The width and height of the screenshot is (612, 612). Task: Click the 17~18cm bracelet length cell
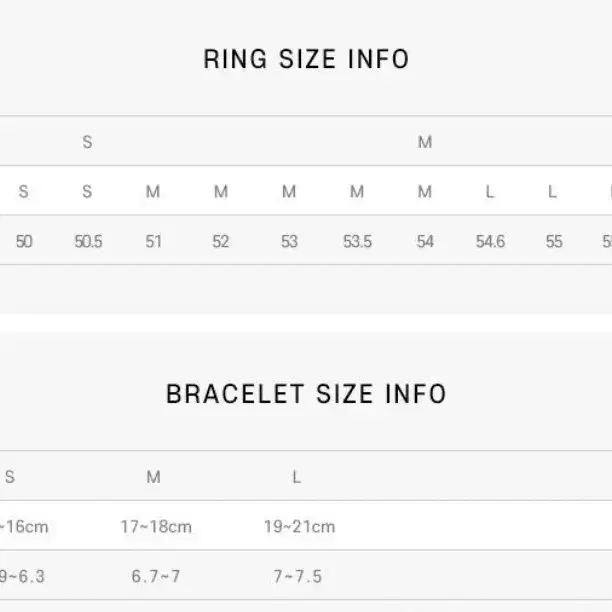pyautogui.click(x=156, y=527)
